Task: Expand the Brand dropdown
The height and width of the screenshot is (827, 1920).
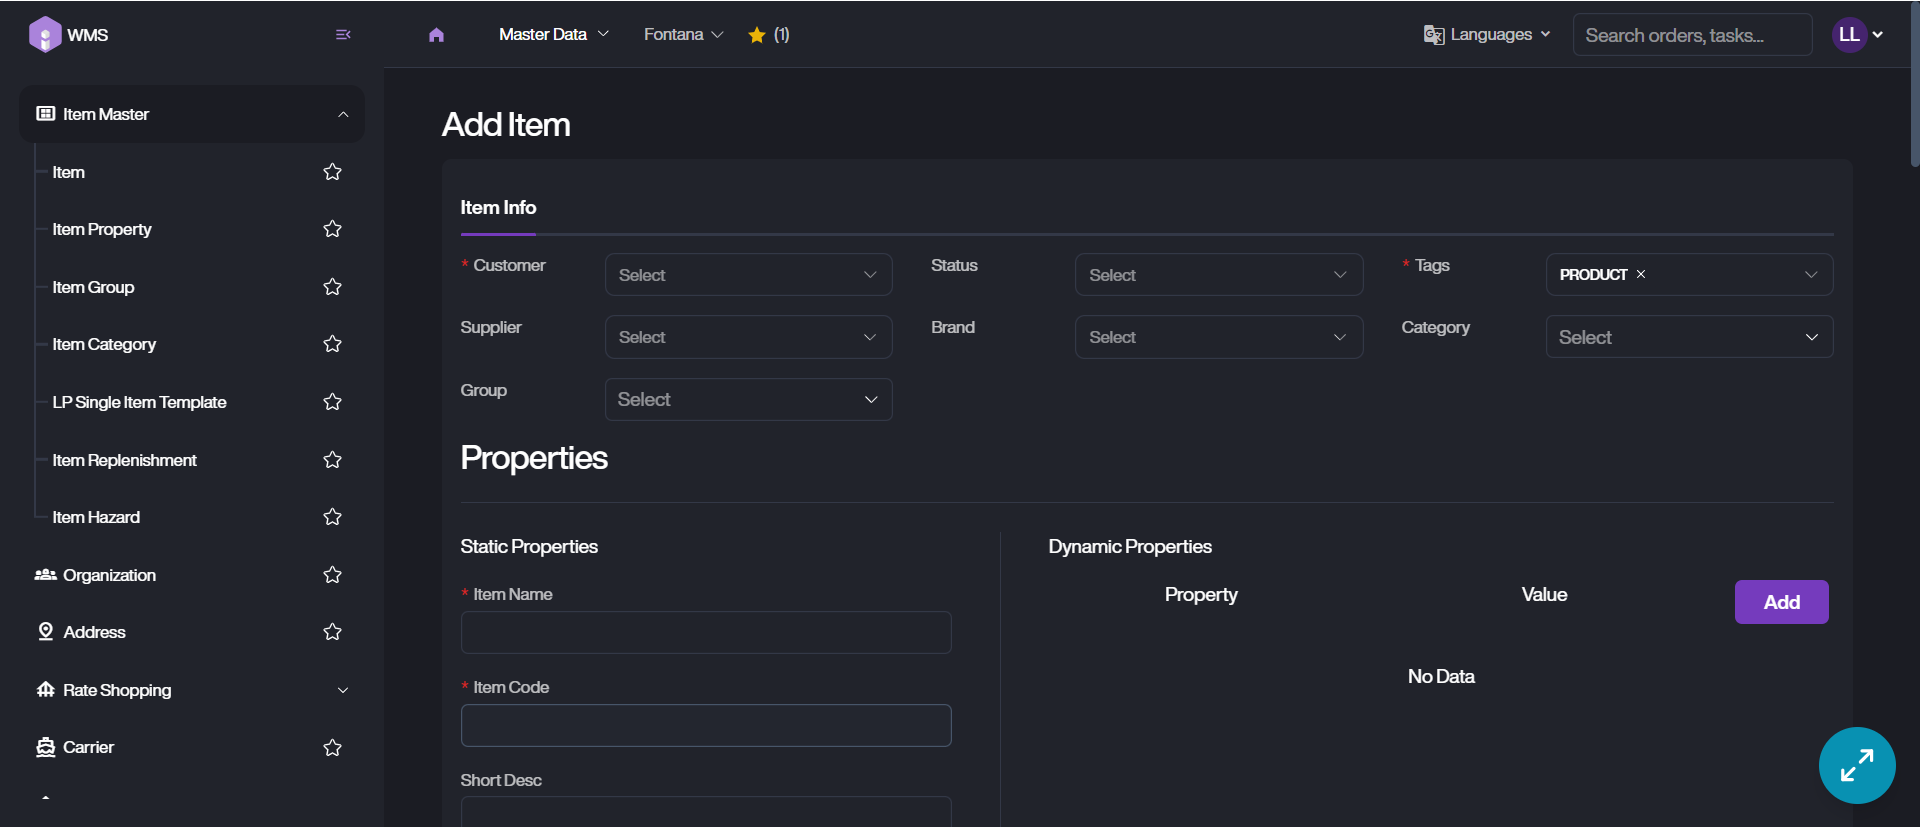Action: pyautogui.click(x=1218, y=337)
